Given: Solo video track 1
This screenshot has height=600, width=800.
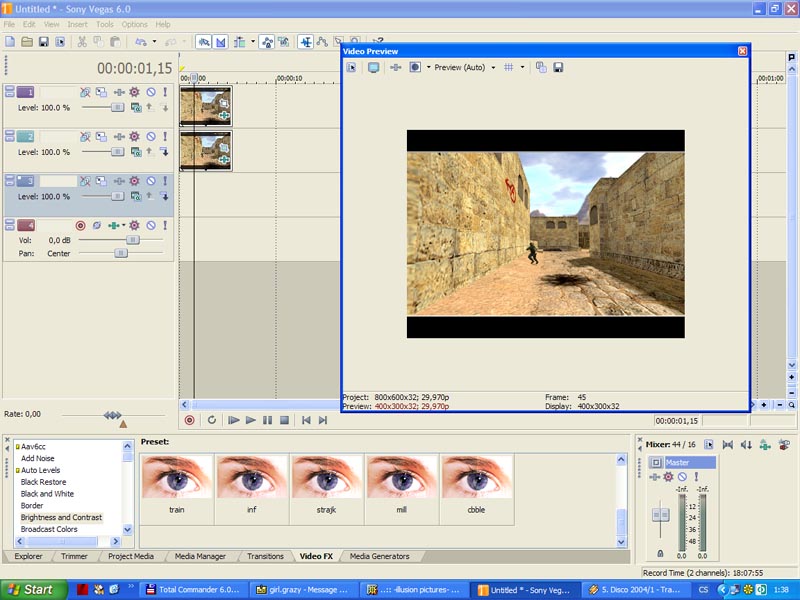Looking at the screenshot, I should pos(165,92).
